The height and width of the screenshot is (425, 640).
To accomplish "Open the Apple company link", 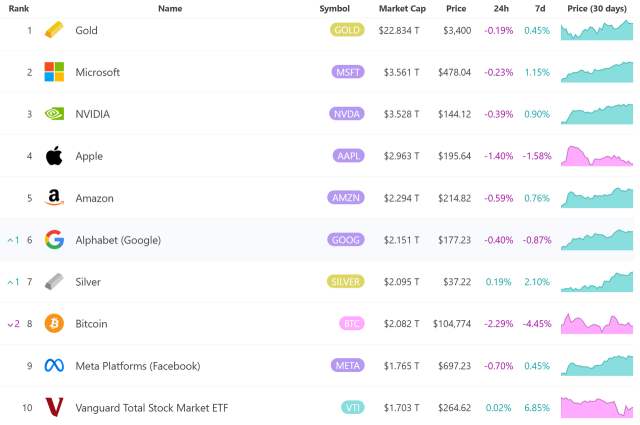I will click(x=89, y=156).
